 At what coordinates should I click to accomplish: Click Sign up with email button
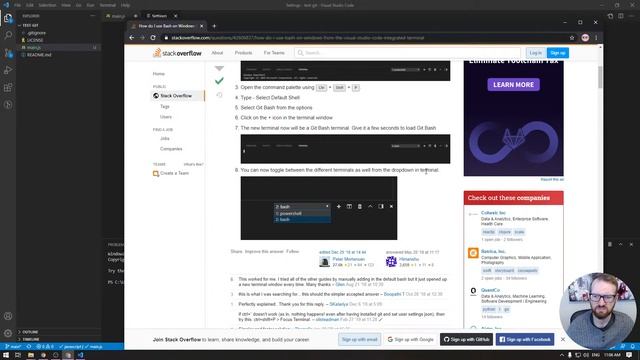(360, 339)
